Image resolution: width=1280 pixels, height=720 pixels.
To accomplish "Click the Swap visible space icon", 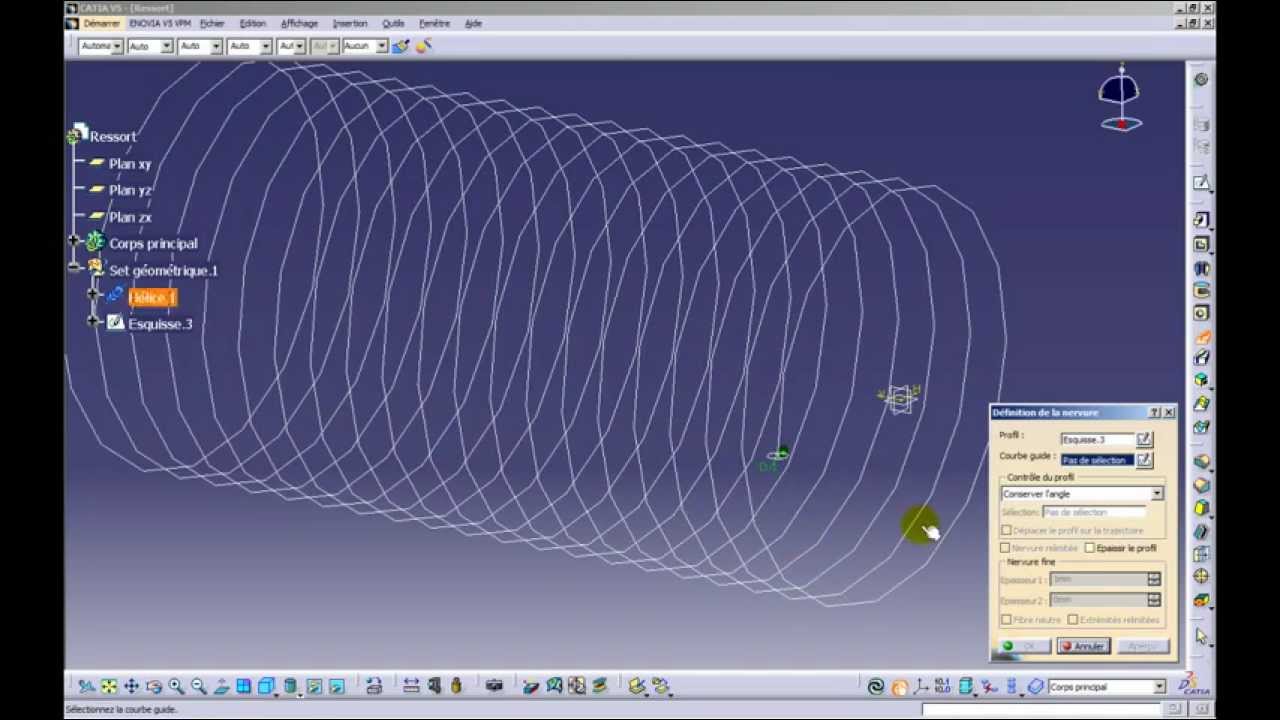I will 336,686.
